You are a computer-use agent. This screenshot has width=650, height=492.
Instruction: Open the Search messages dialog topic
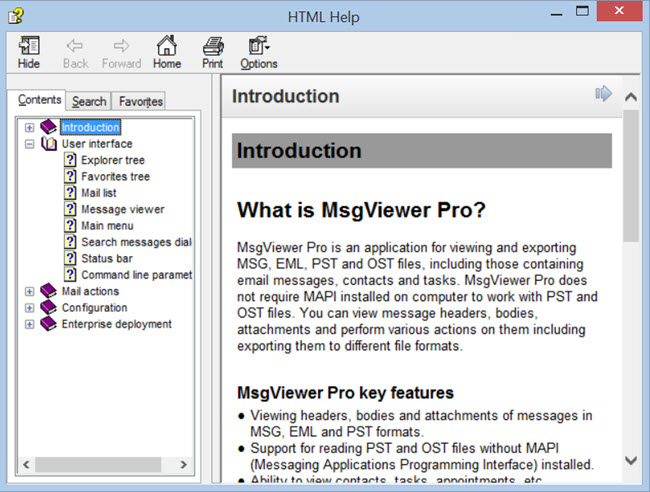(x=136, y=242)
